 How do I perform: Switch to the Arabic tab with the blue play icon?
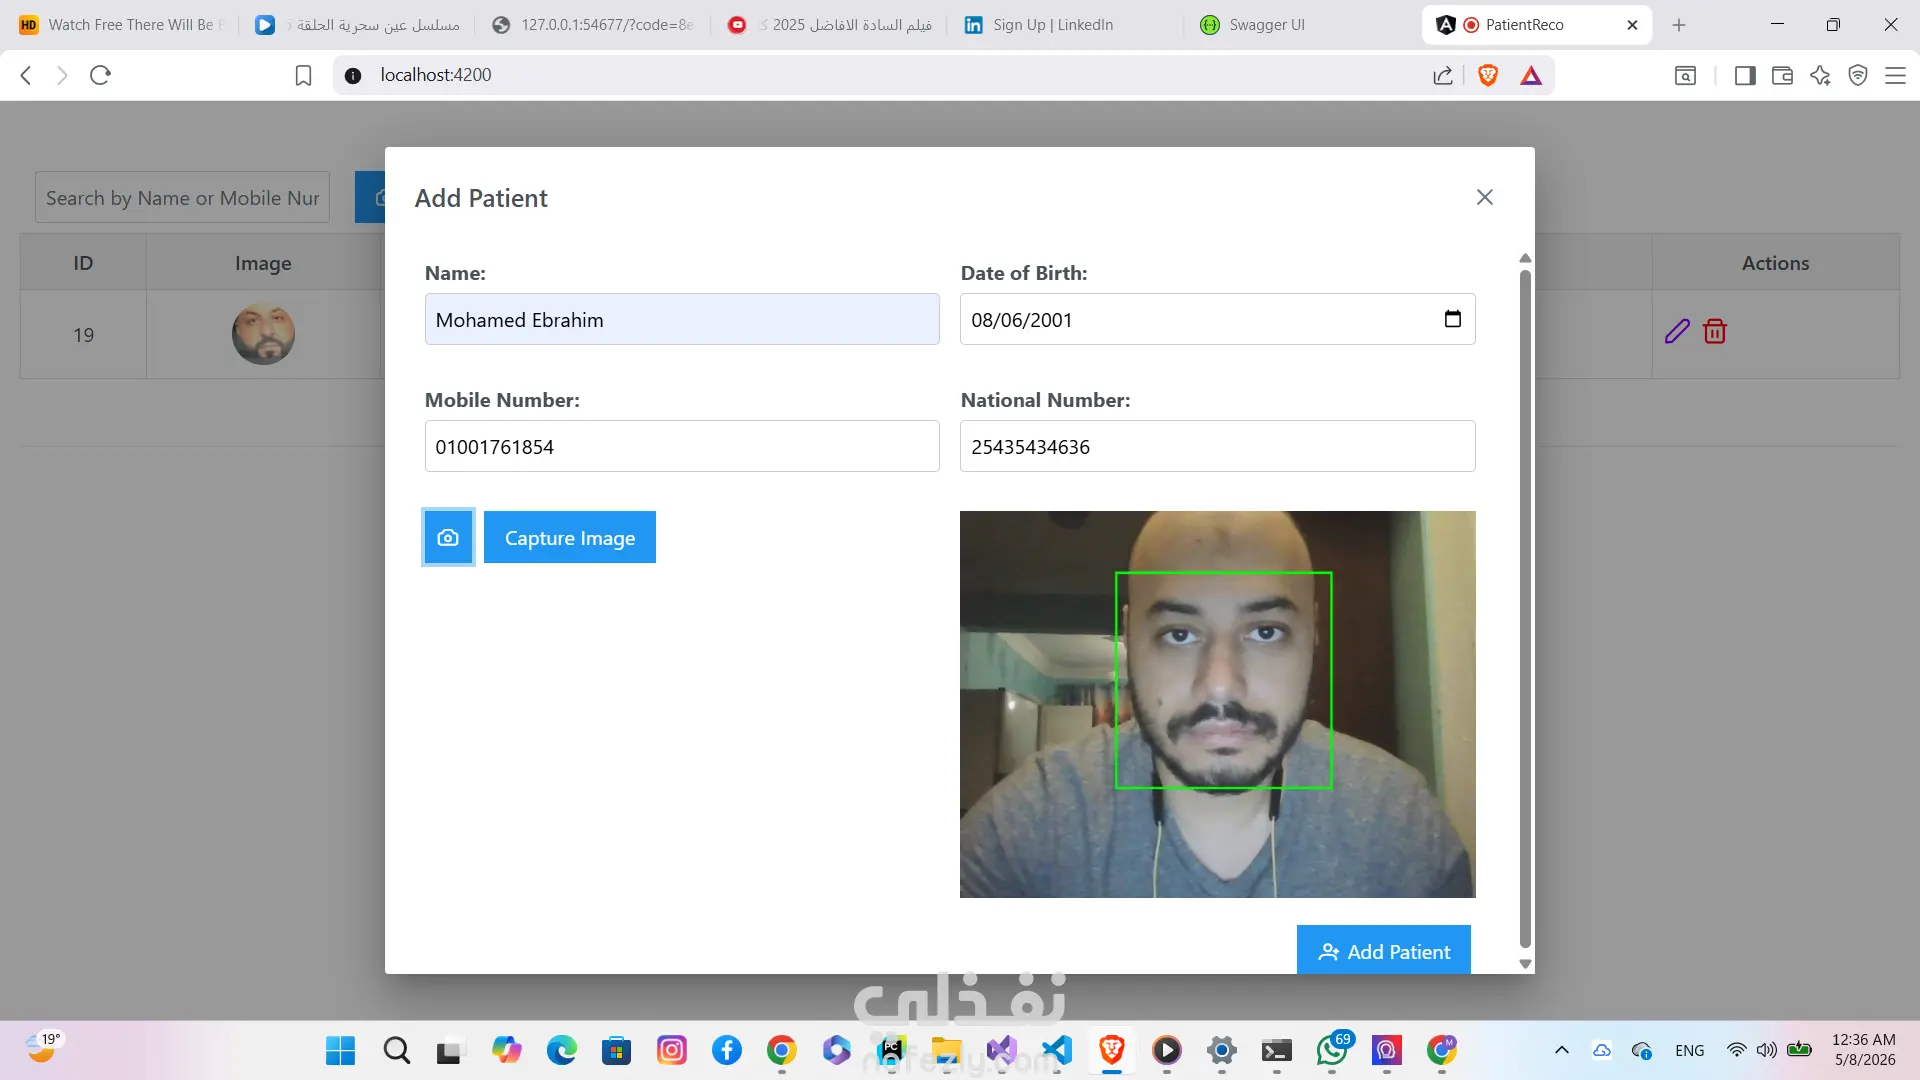point(357,25)
